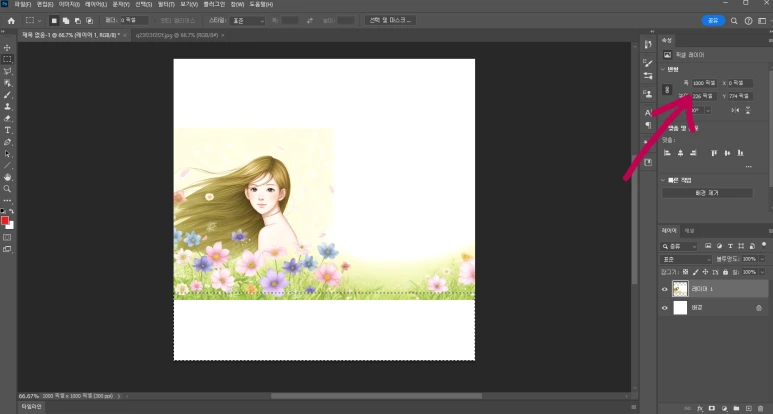The width and height of the screenshot is (773, 414).
Task: Select the Move tool
Action: tap(7, 47)
